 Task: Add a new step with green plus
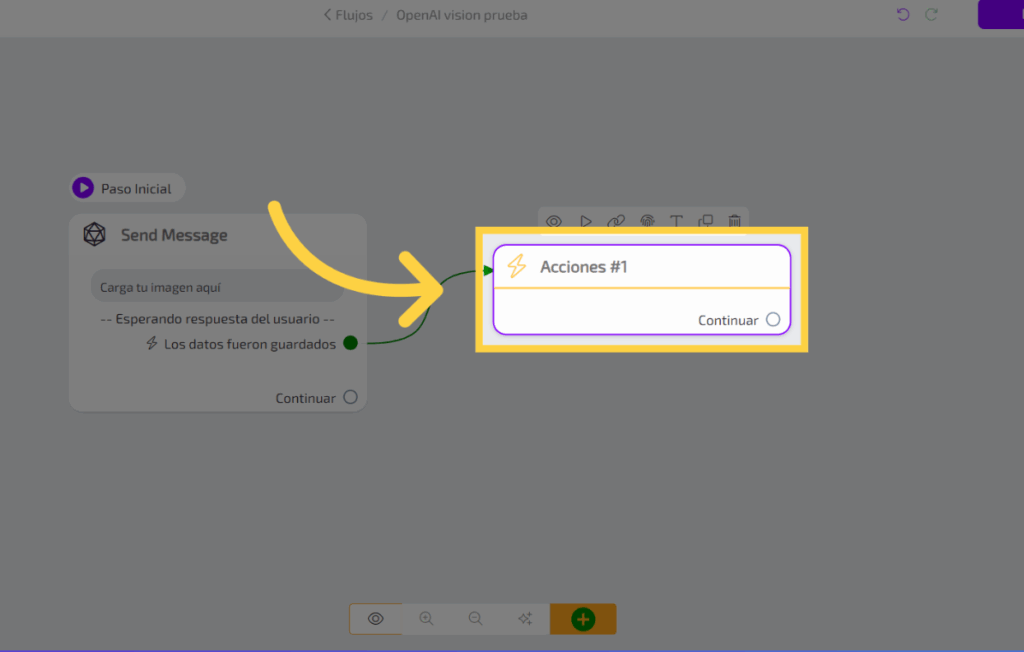(x=583, y=619)
